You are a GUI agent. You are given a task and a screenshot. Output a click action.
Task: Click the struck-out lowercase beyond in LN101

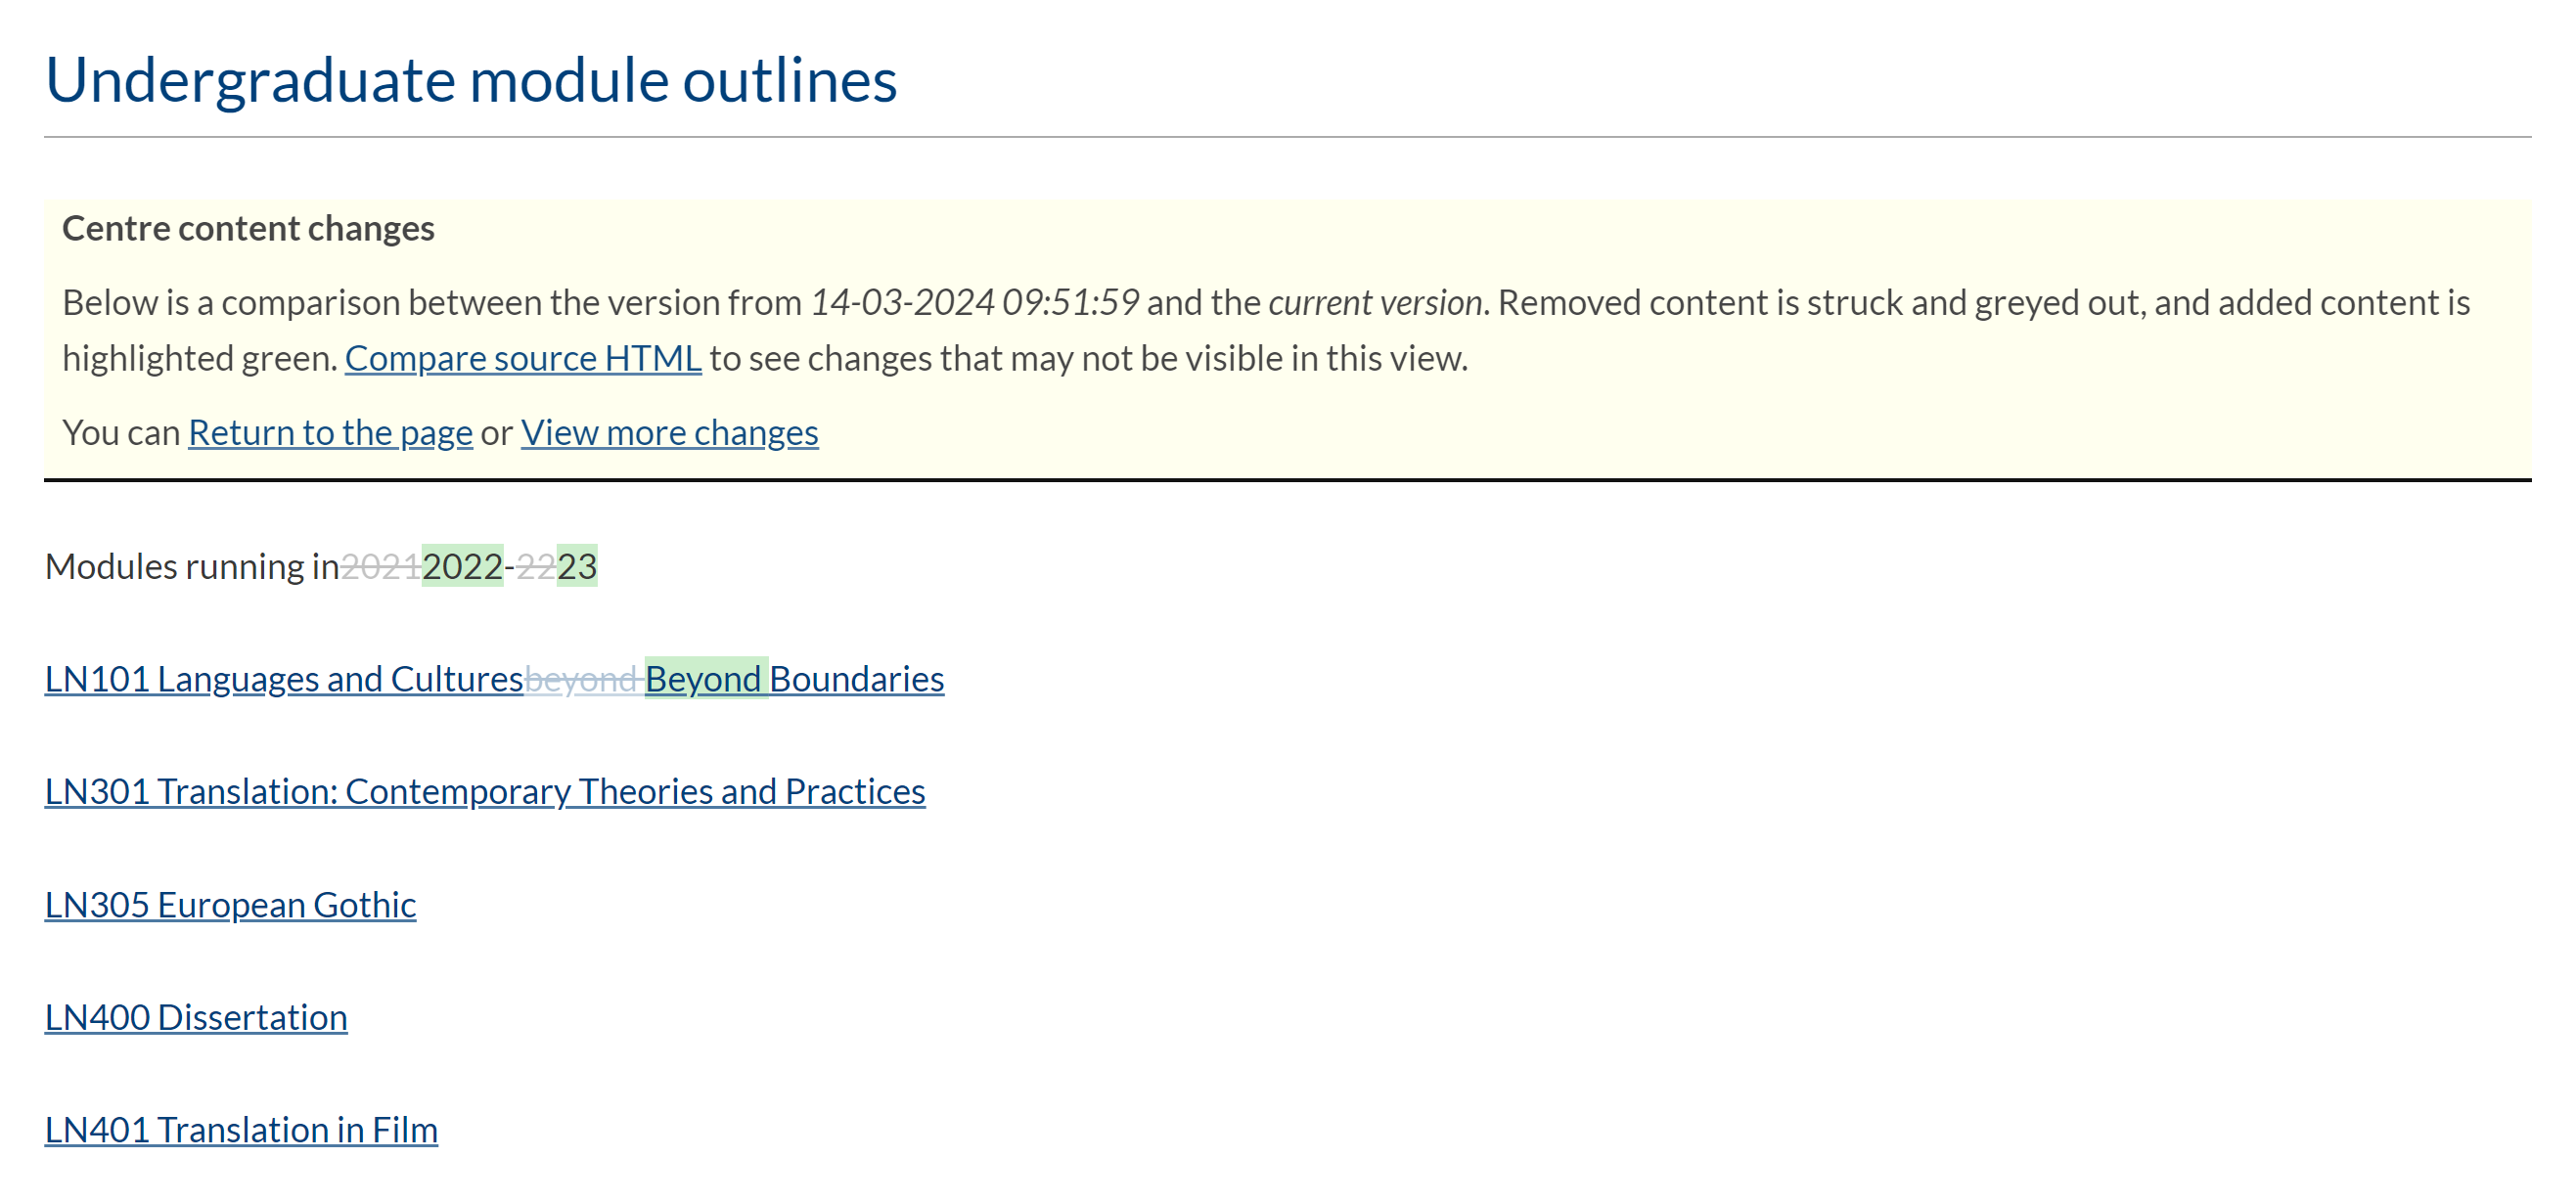pos(581,680)
